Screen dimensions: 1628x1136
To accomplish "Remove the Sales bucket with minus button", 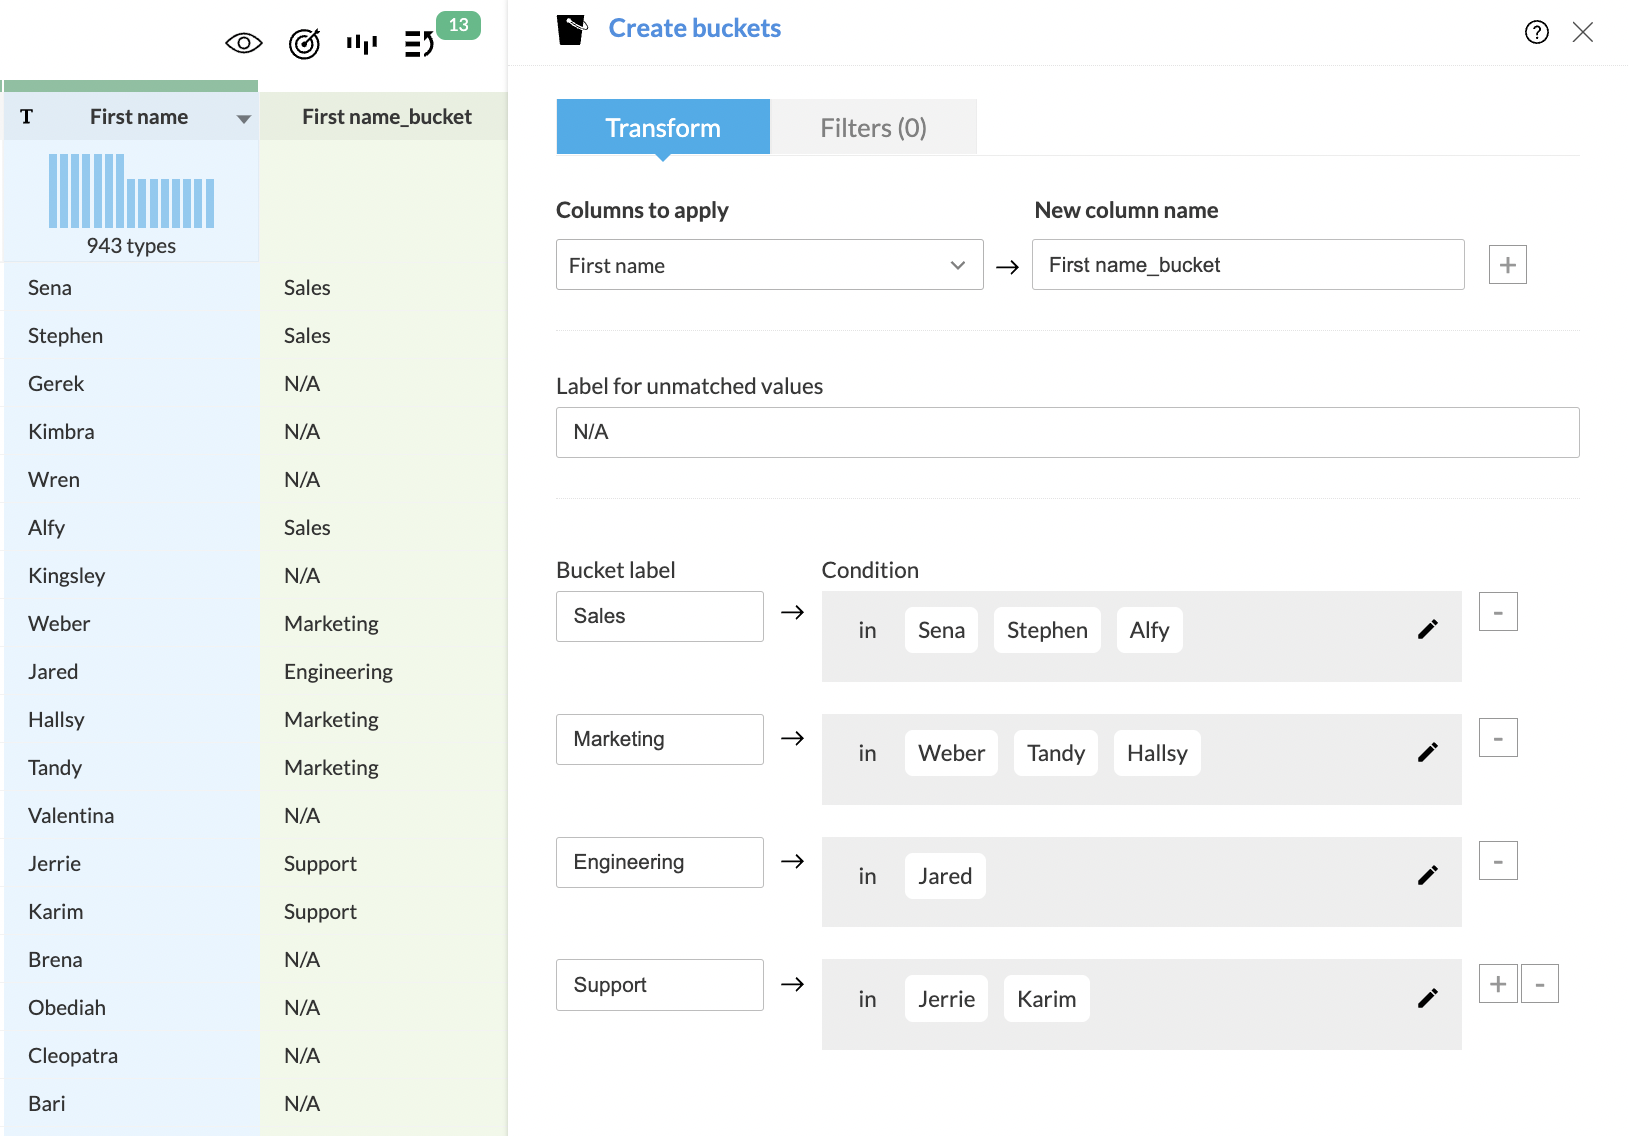I will pos(1497,612).
